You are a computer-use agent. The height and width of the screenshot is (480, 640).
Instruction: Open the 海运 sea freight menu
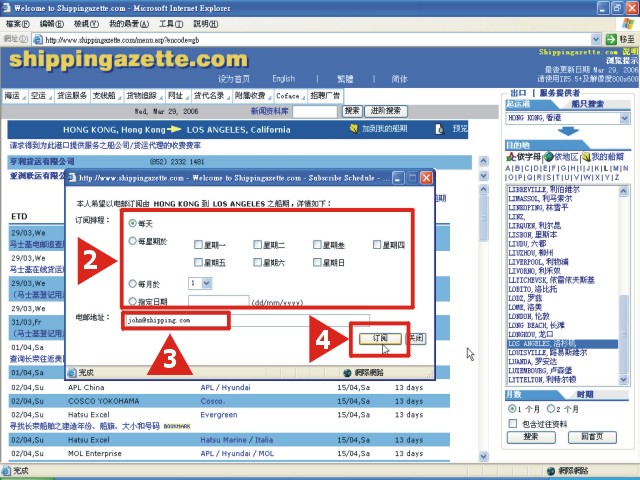pyautogui.click(x=15, y=96)
